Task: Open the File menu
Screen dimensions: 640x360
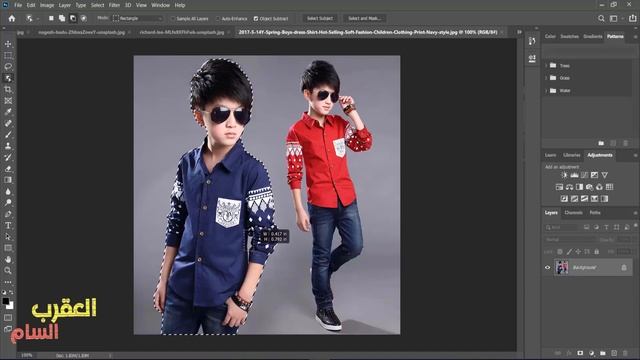Action: click(18, 5)
